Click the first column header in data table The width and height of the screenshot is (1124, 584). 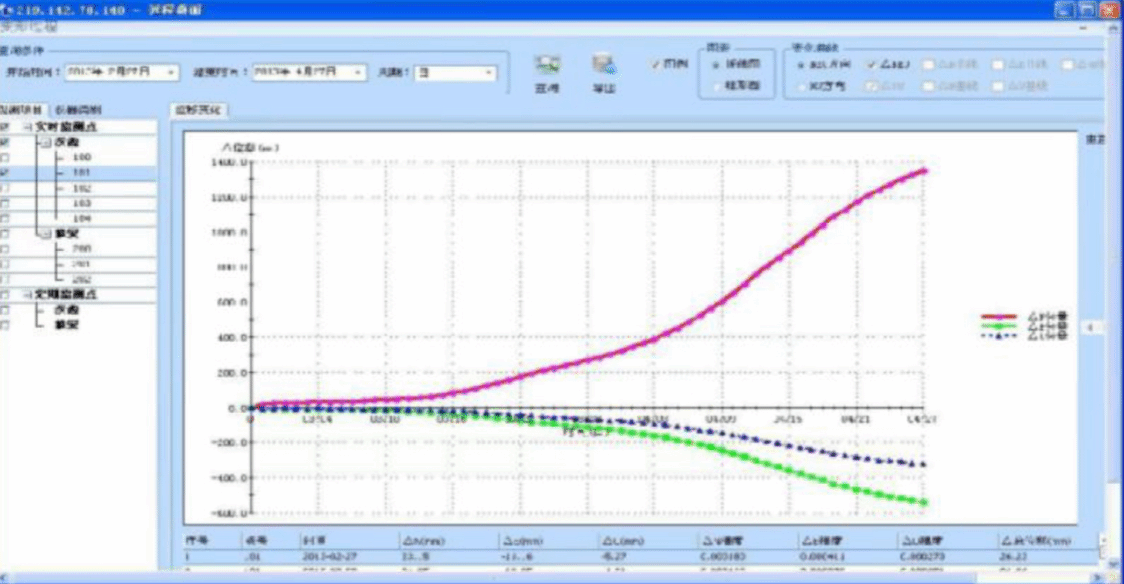197,539
